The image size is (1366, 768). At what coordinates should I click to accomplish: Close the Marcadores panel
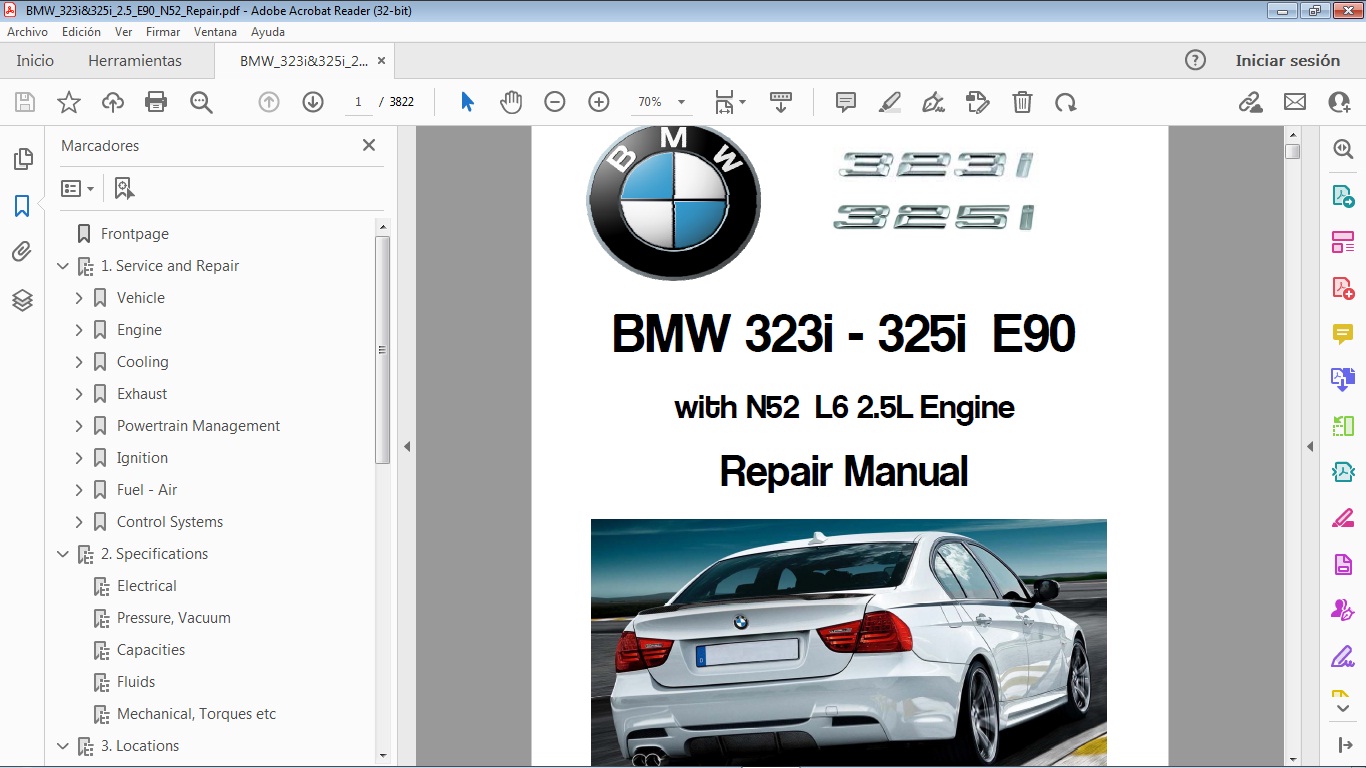[369, 145]
